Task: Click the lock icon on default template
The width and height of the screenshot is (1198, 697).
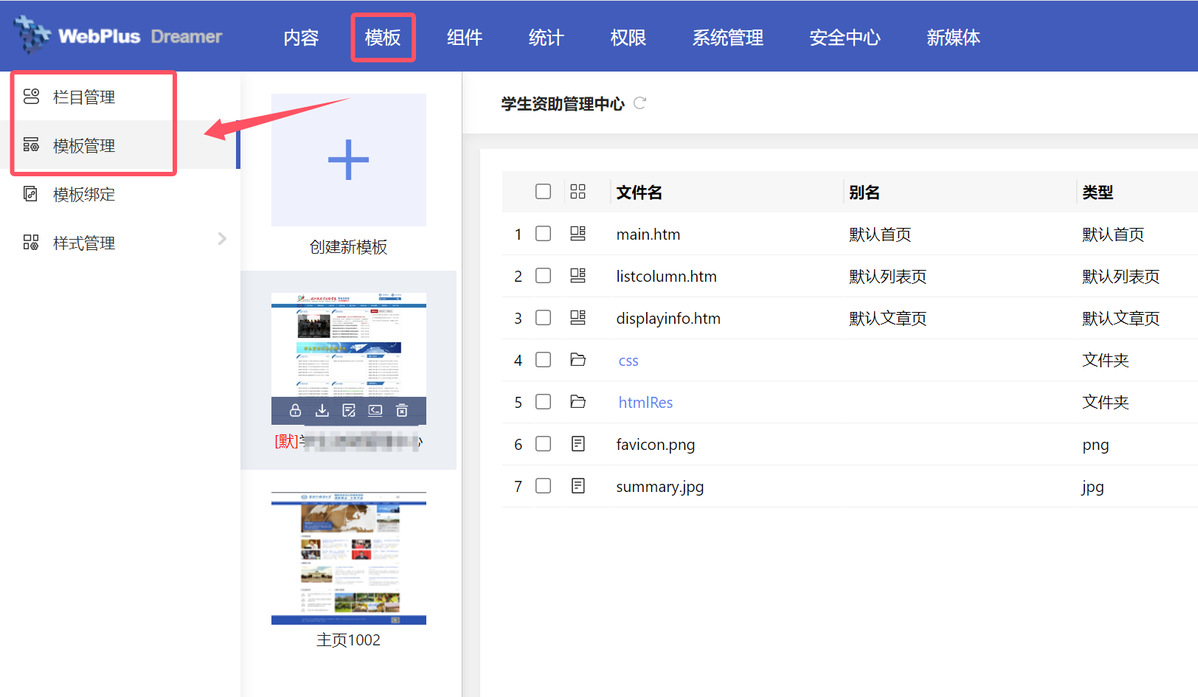Action: tap(295, 411)
